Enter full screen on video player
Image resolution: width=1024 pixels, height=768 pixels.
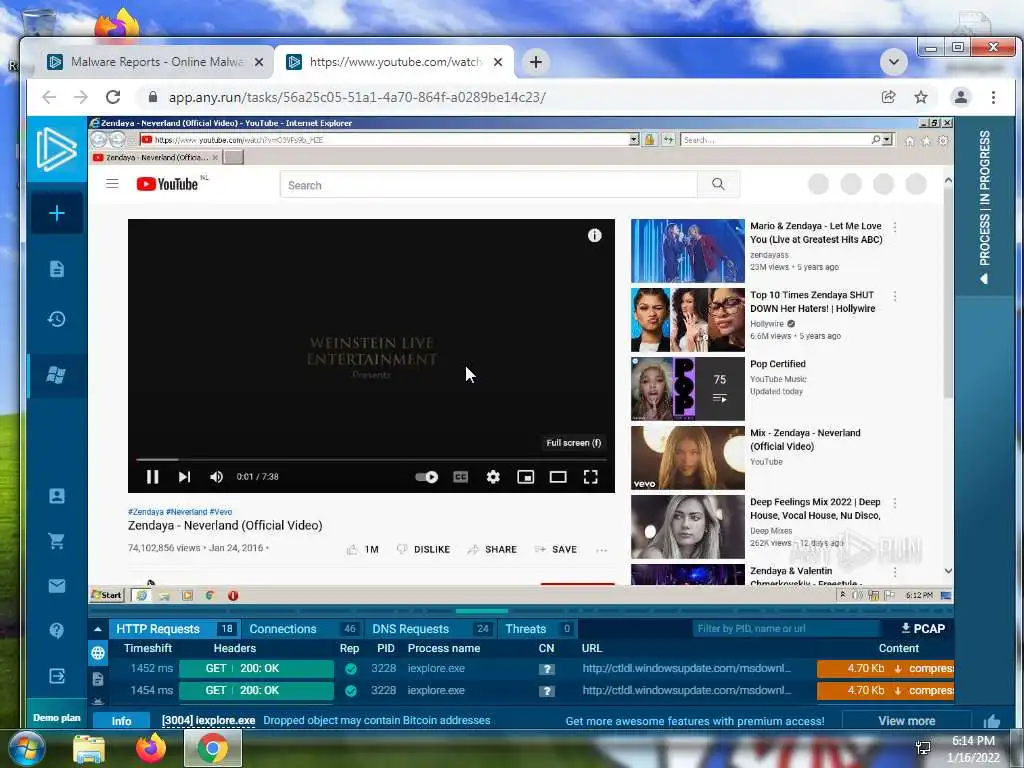tap(590, 477)
